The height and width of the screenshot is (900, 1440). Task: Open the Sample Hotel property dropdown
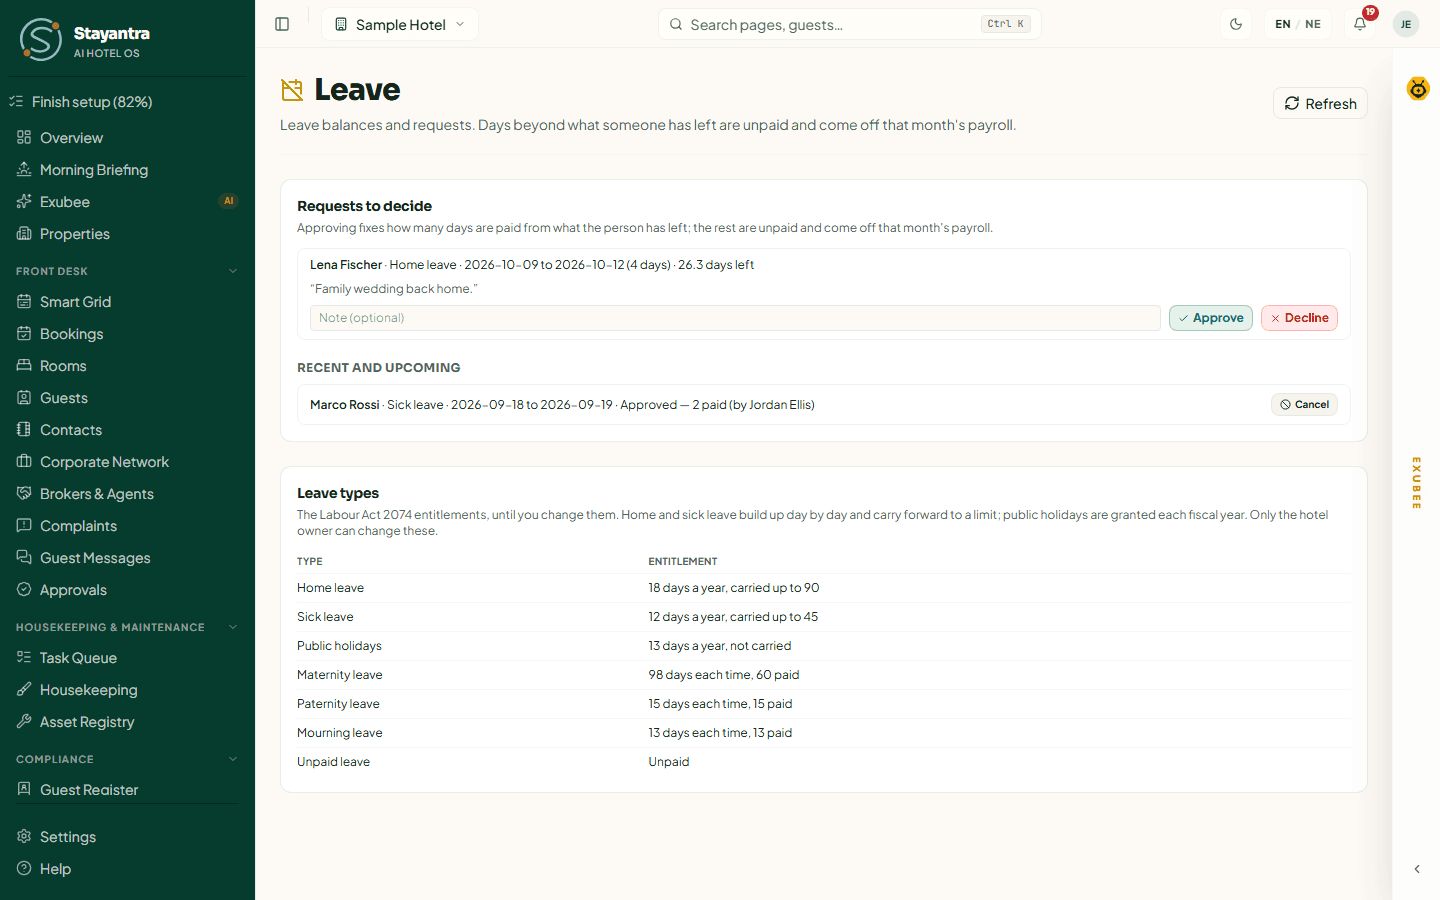[x=400, y=24]
